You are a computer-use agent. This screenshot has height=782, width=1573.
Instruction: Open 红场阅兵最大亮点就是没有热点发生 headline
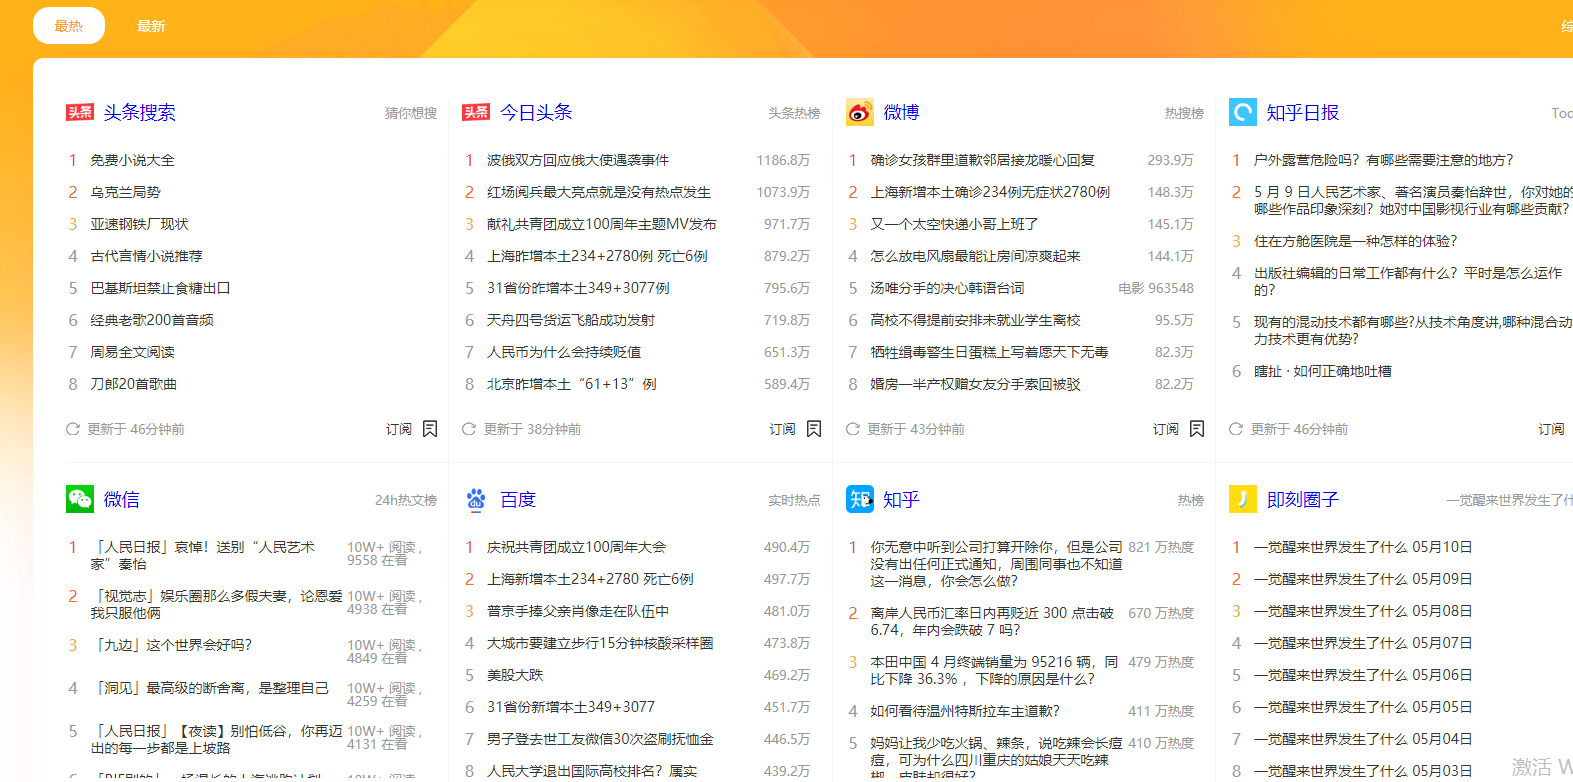(599, 192)
